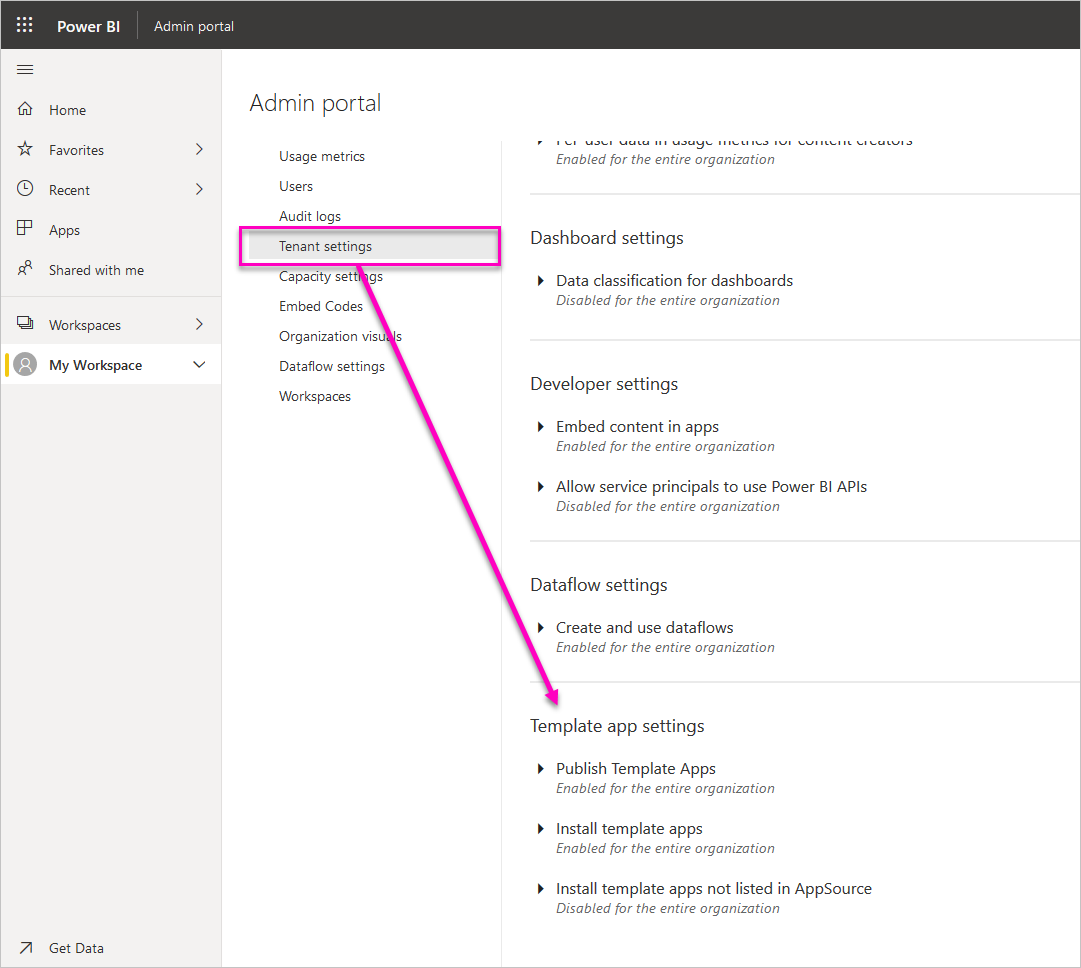Open the app launcher waffle icon
1081x968 pixels.
(x=25, y=26)
